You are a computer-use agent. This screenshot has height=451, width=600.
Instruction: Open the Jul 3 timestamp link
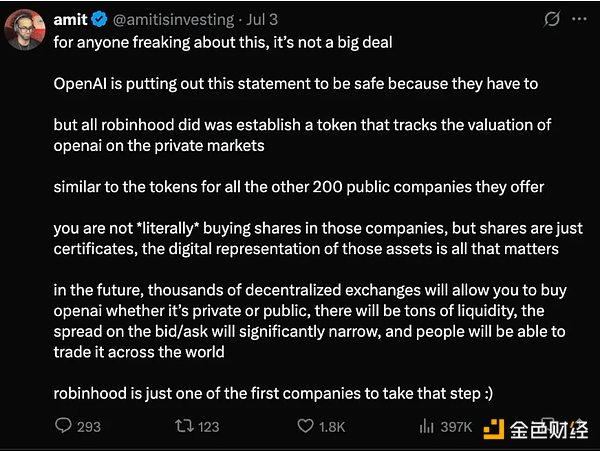pyautogui.click(x=262, y=20)
